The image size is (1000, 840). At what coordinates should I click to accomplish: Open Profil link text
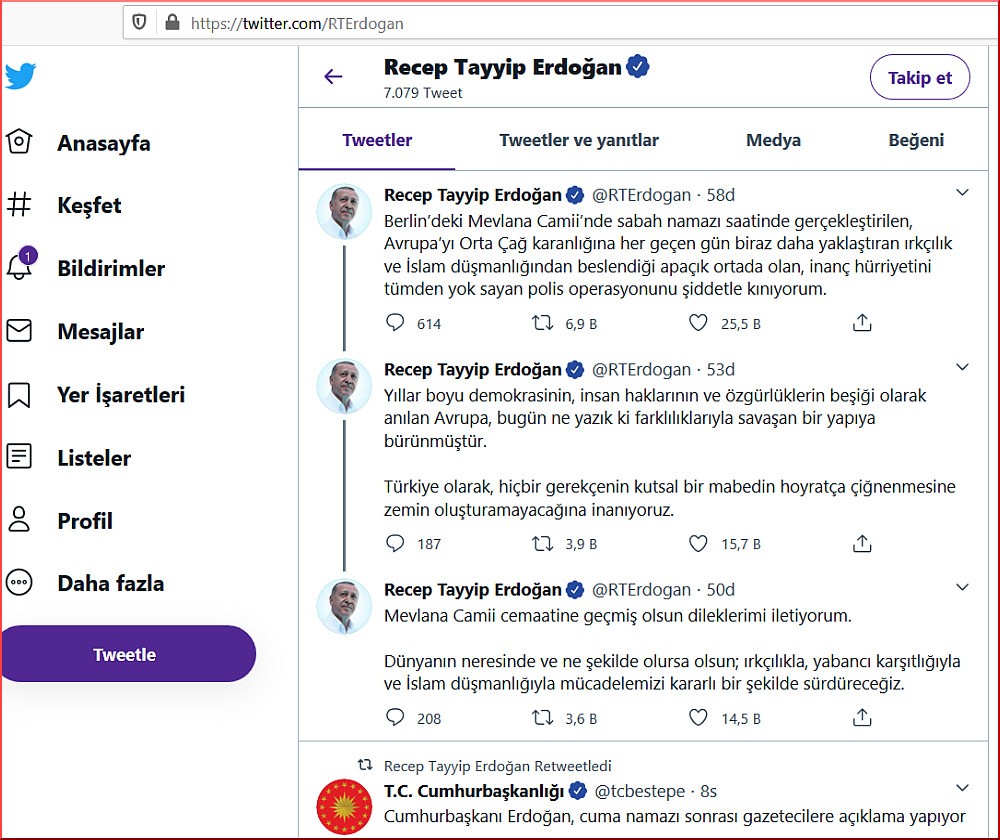click(x=85, y=520)
